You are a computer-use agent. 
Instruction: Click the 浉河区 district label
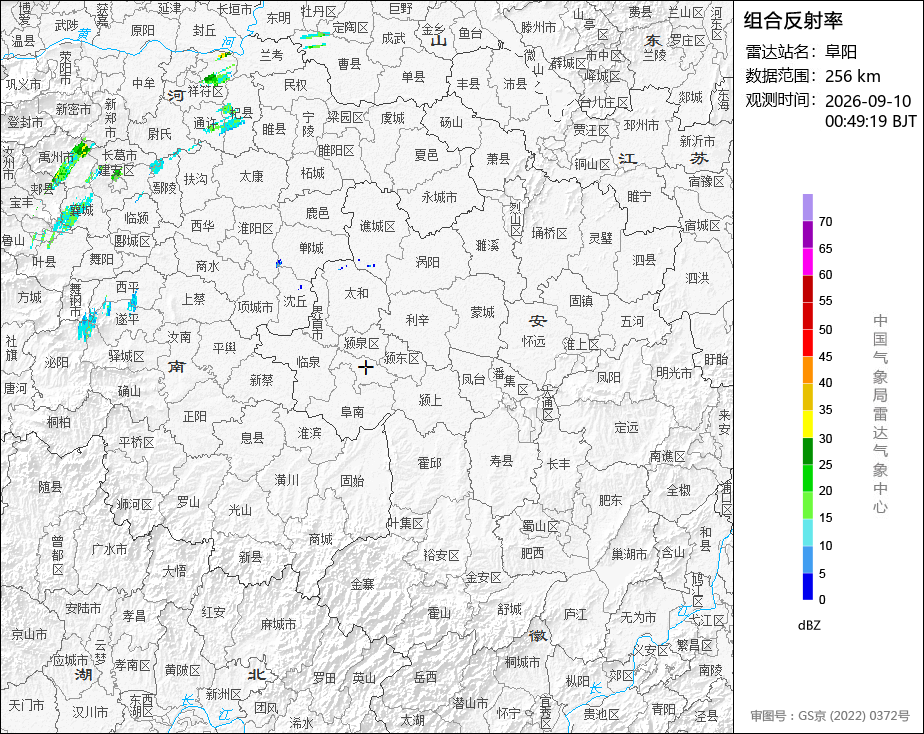[x=135, y=504]
